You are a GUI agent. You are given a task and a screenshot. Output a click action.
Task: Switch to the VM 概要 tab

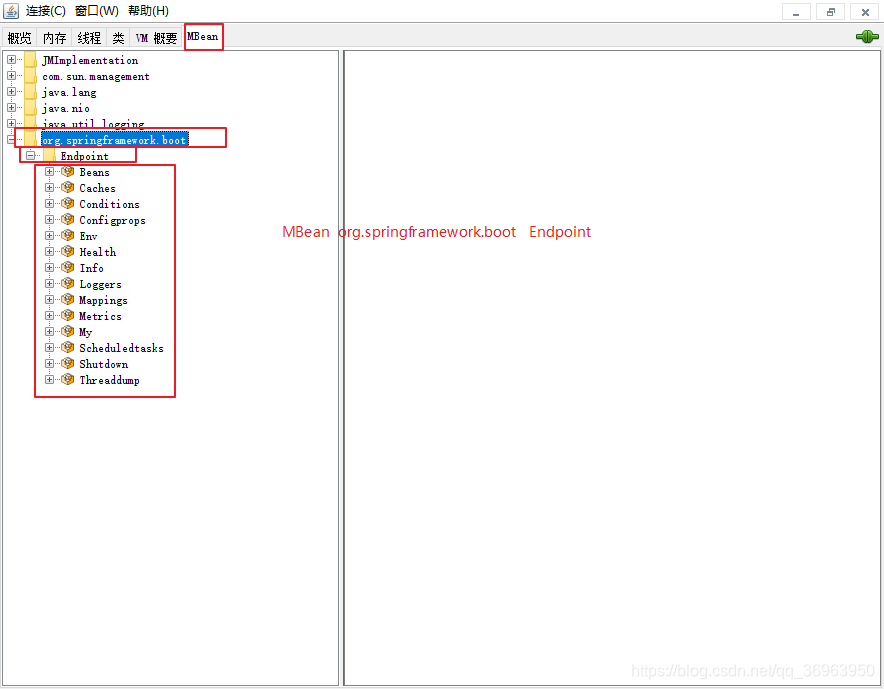pos(156,38)
